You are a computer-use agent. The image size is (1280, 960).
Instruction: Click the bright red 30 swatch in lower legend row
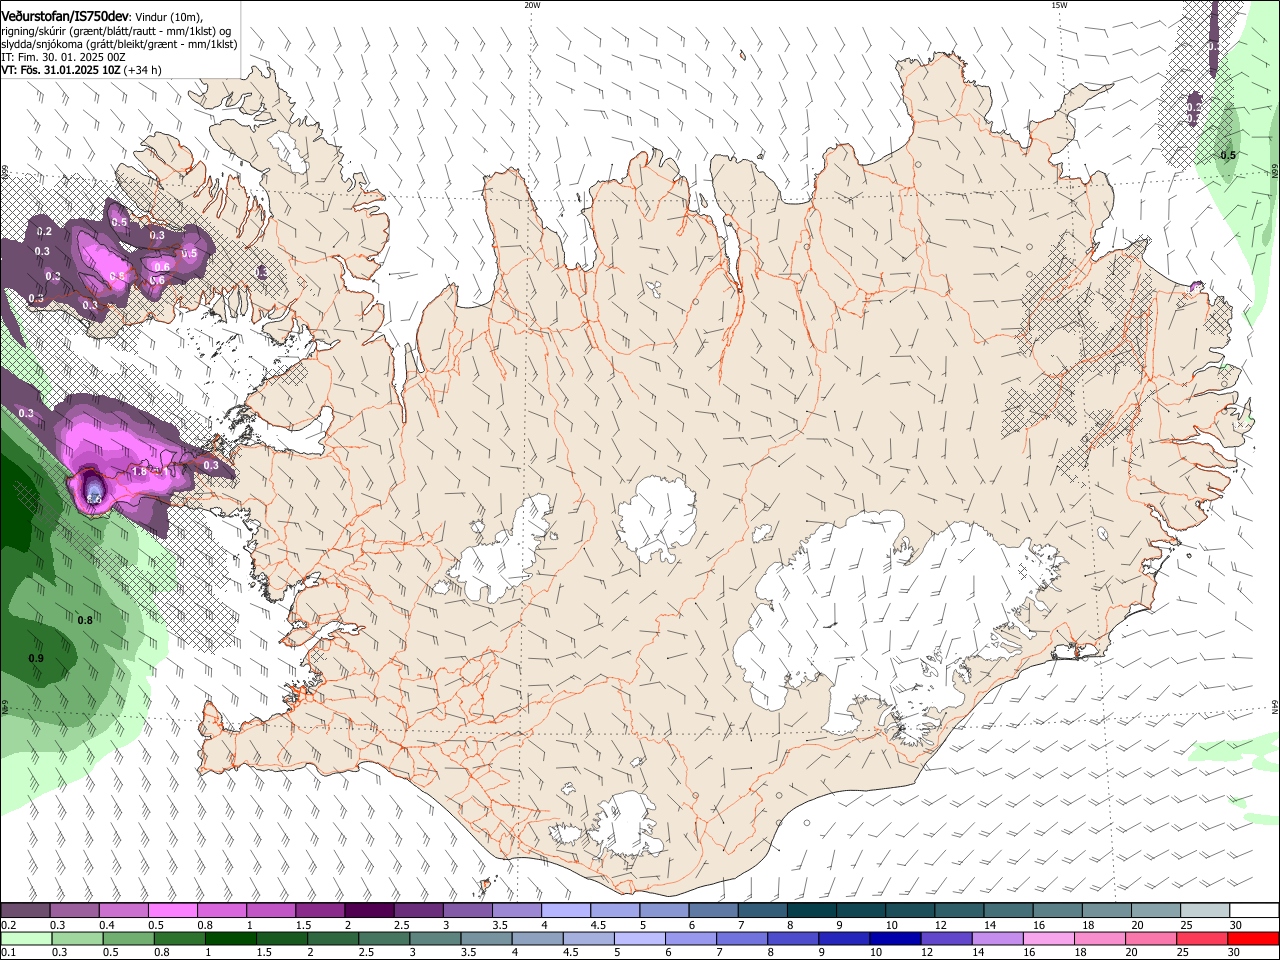click(x=1252, y=939)
